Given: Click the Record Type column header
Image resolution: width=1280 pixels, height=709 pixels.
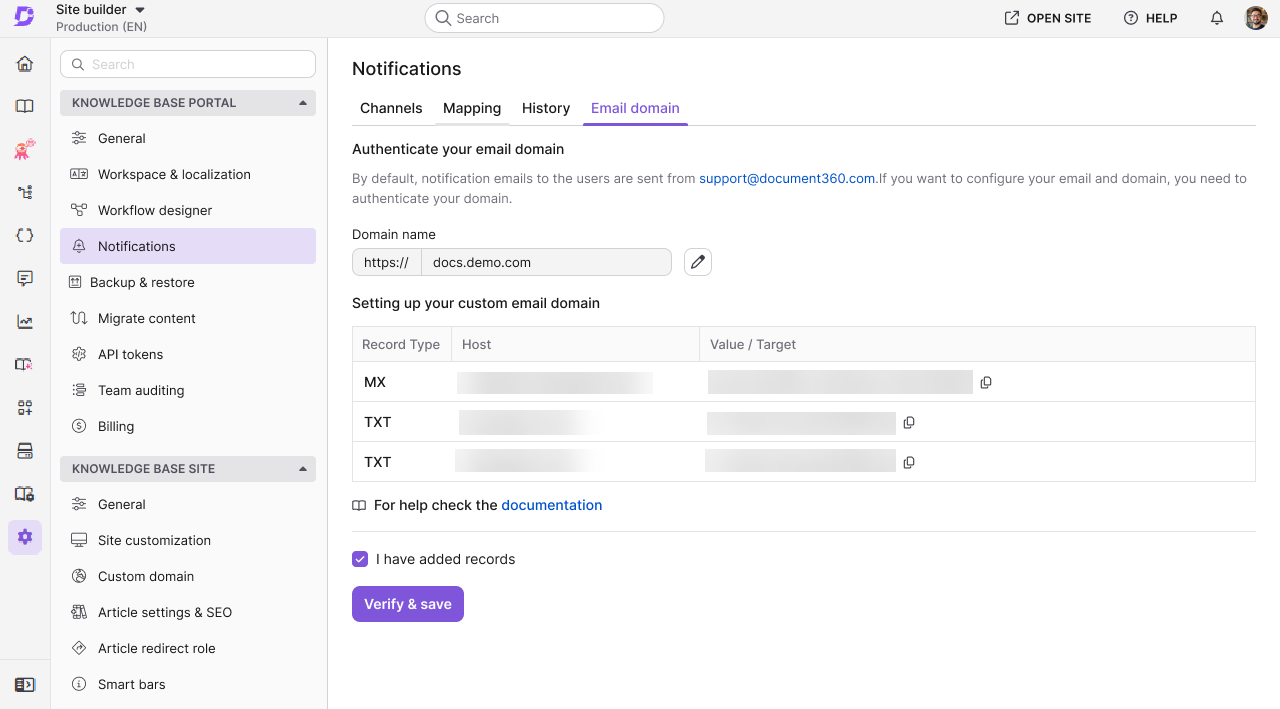Looking at the screenshot, I should [401, 344].
